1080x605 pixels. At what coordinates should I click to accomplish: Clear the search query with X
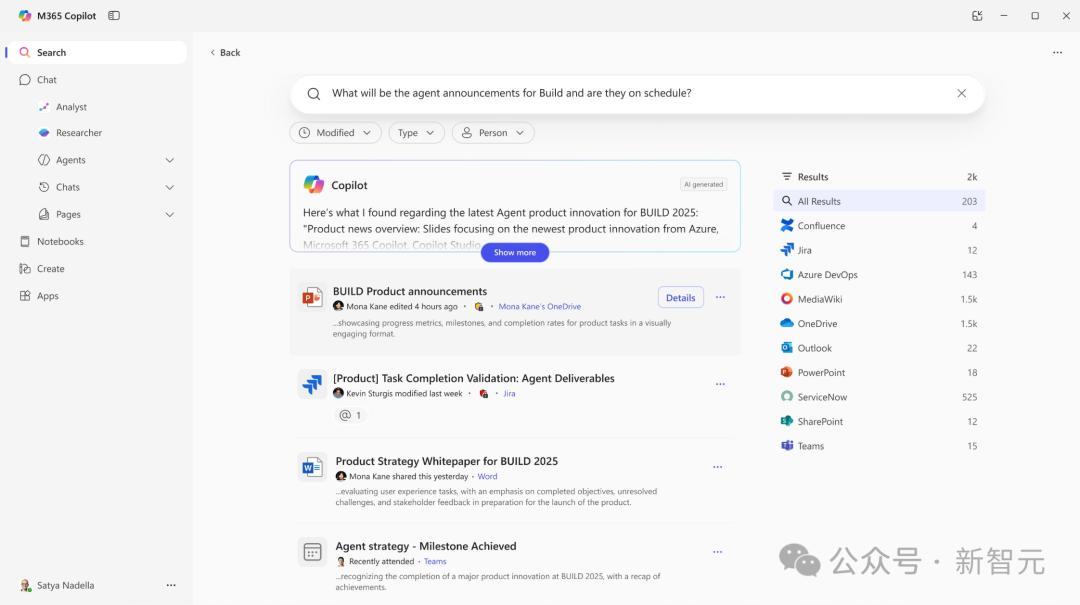tap(961, 93)
